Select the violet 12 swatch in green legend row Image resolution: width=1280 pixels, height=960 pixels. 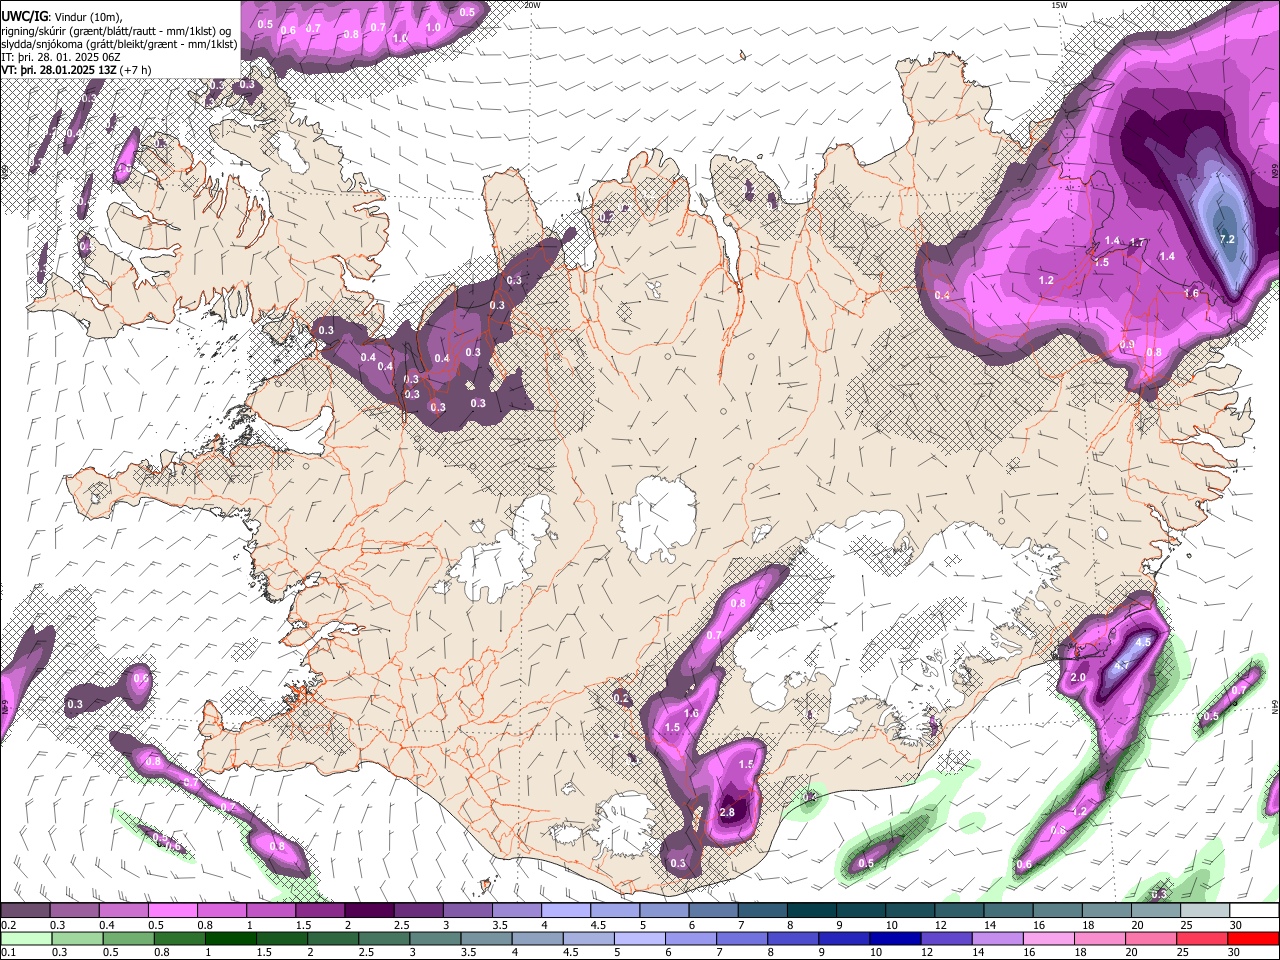(945, 938)
